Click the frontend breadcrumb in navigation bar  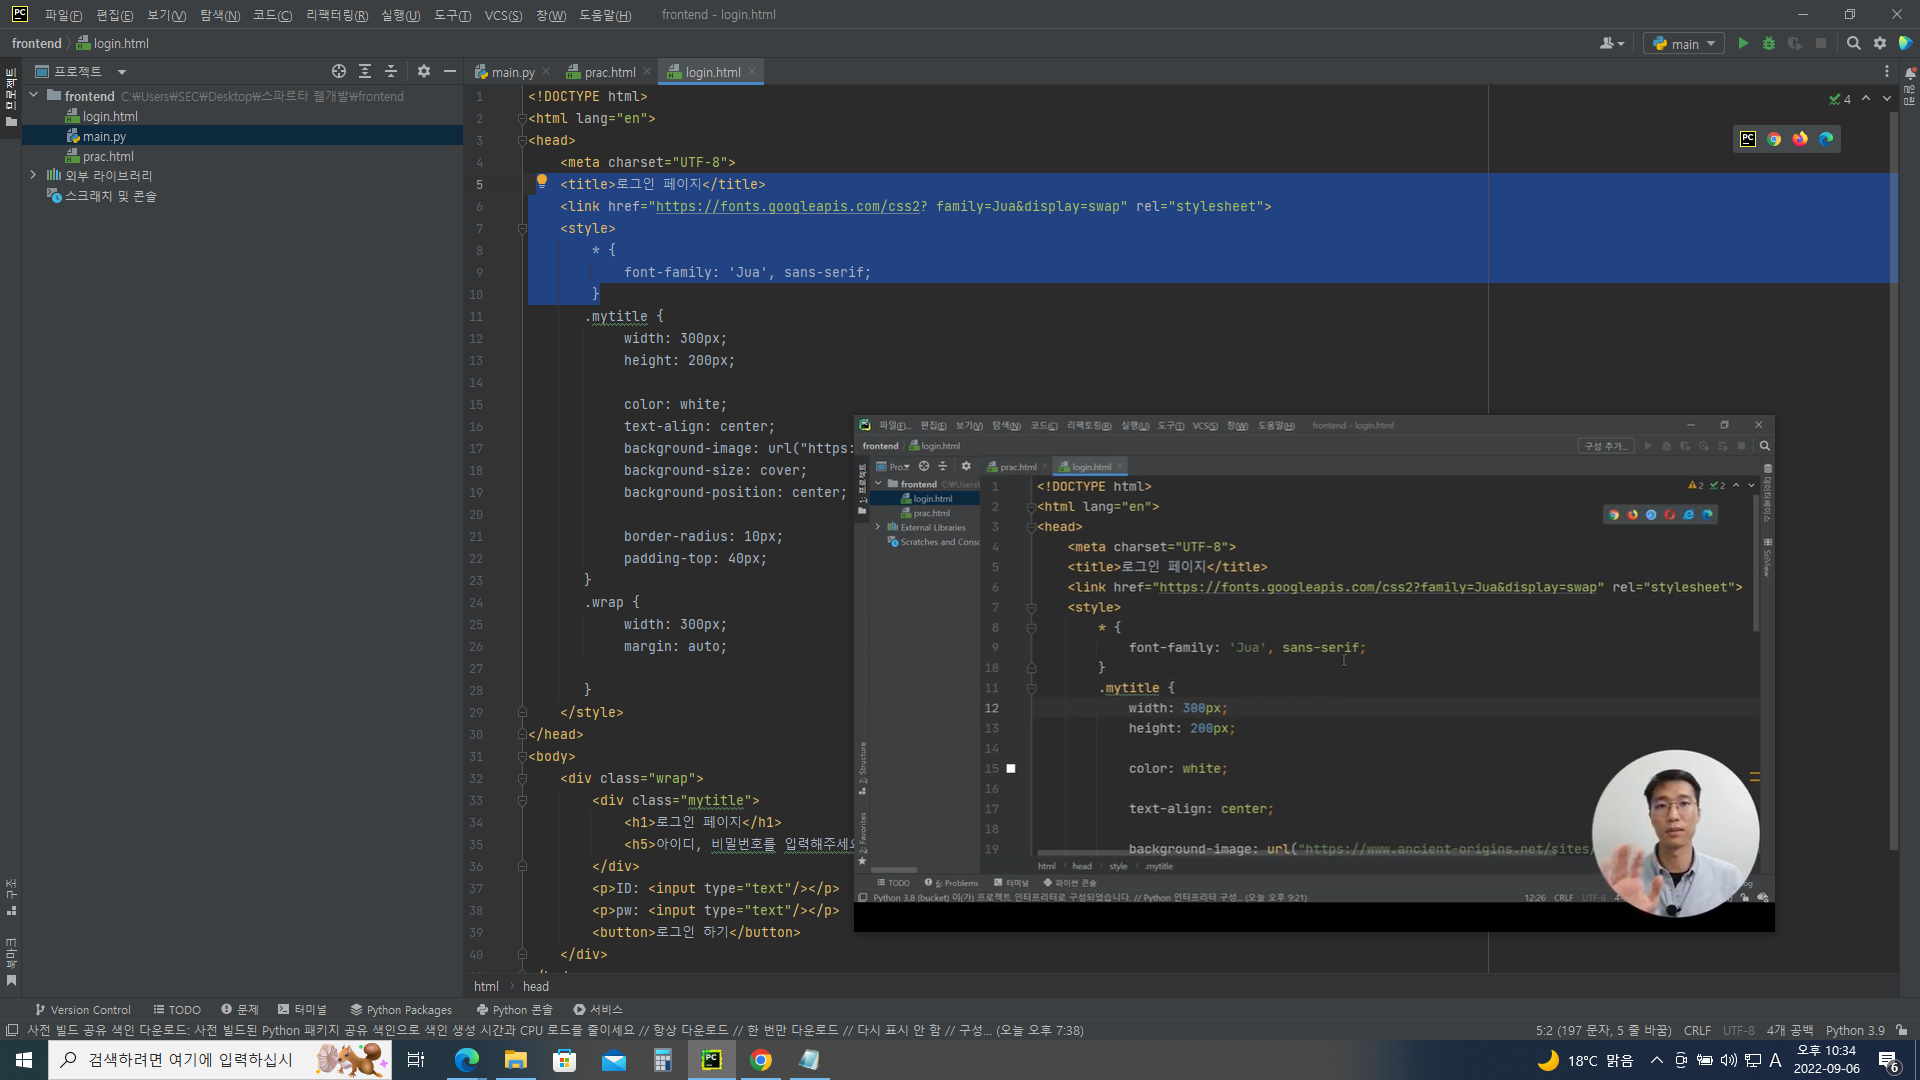(x=36, y=44)
